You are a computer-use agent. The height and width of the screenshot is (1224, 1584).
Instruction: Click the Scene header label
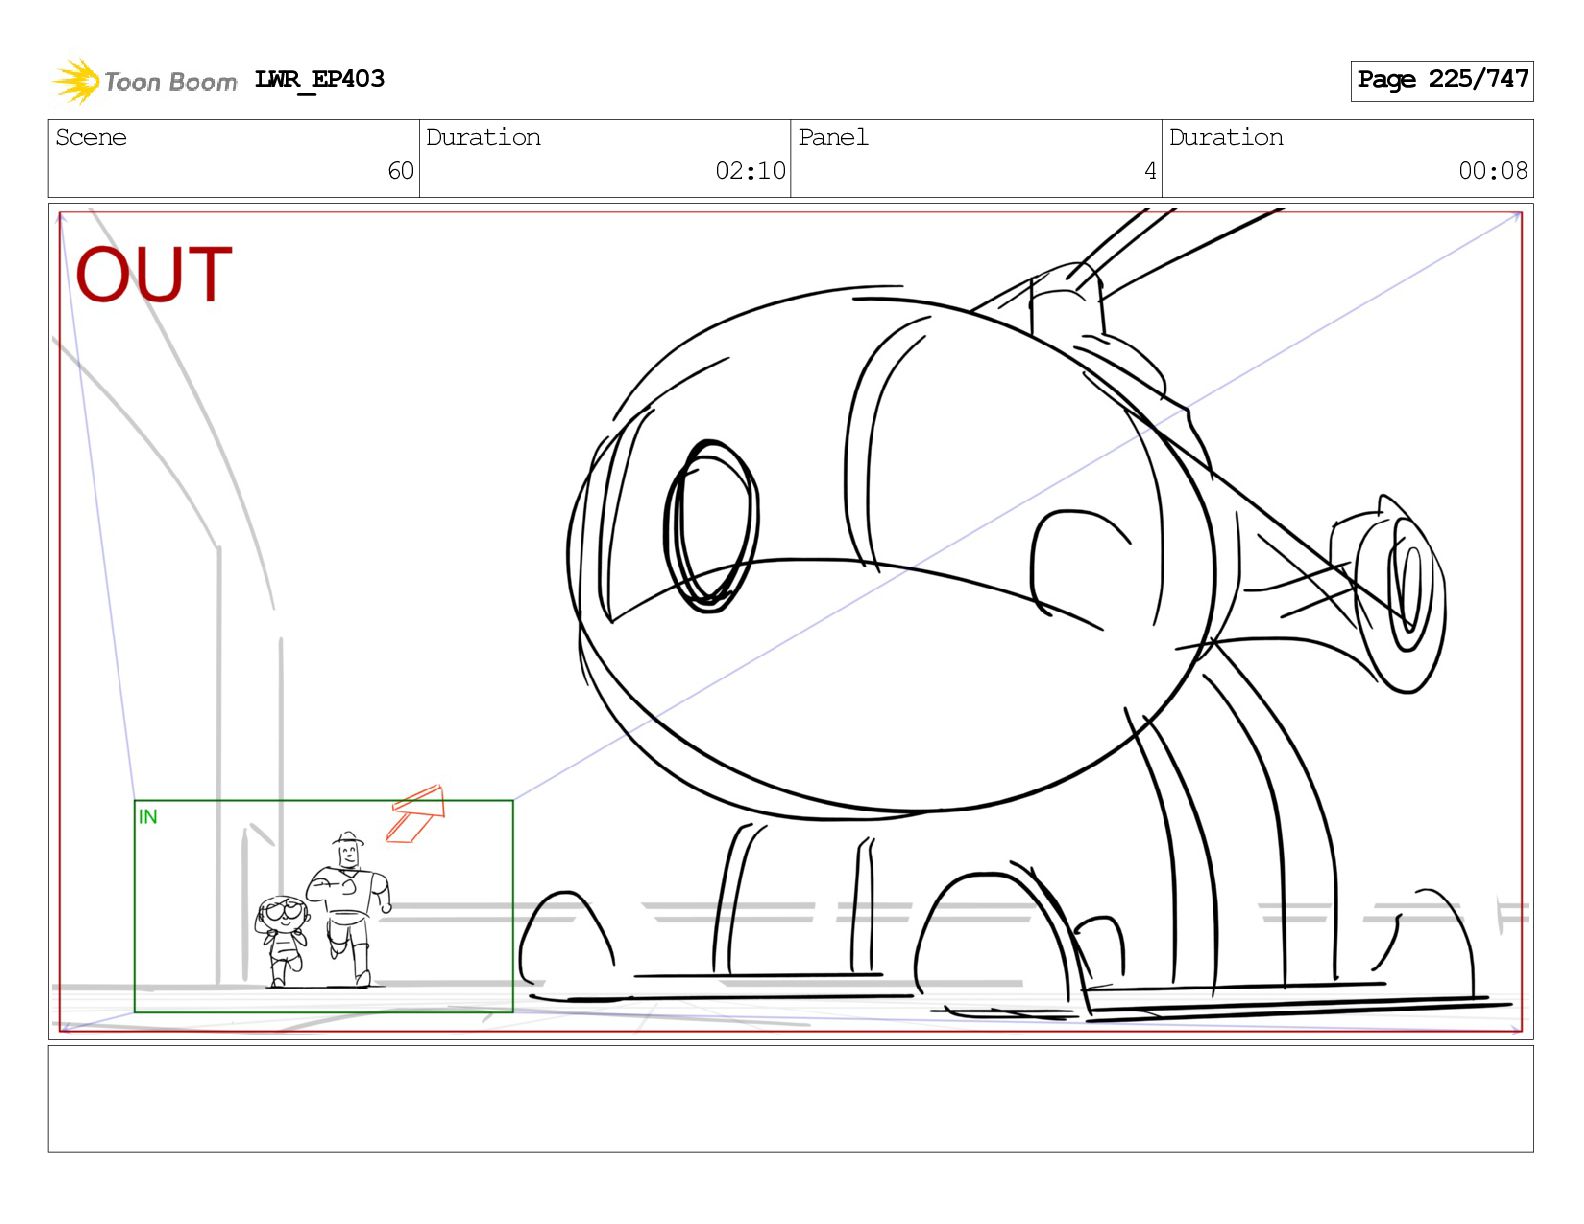point(91,137)
